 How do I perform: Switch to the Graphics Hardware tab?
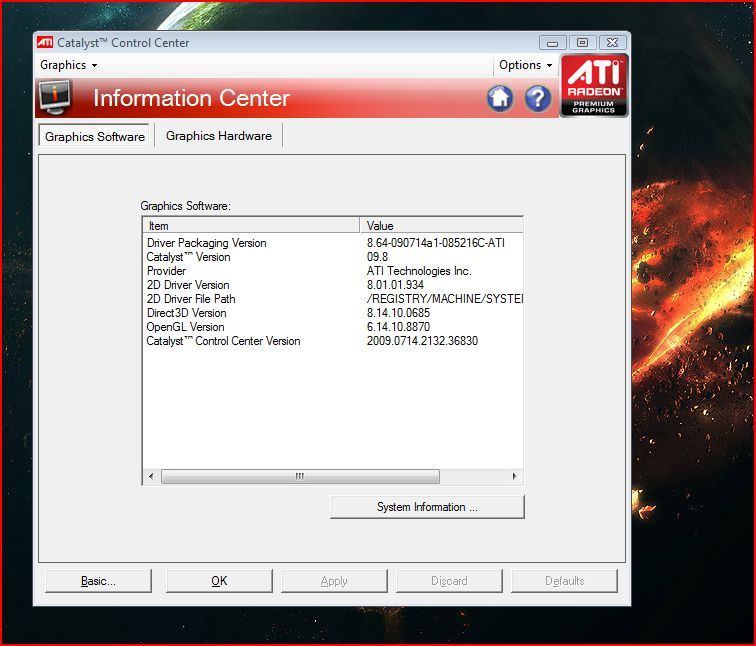[x=218, y=136]
